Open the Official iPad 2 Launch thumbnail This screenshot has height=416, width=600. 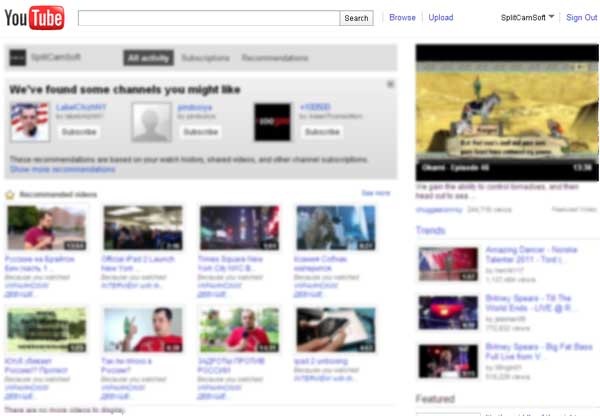point(143,228)
